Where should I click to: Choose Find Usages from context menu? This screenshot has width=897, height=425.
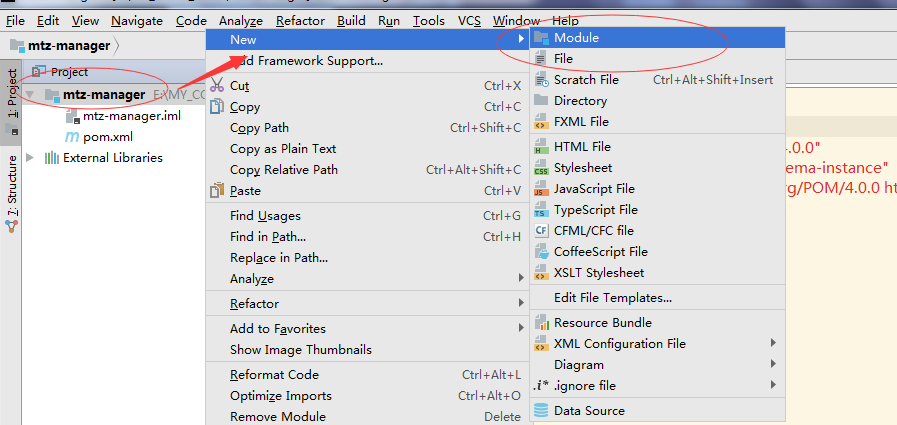(x=265, y=216)
